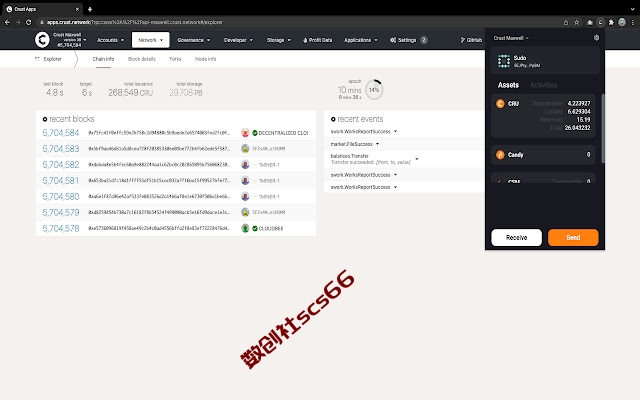Viewport: 640px width, 400px height.
Task: Click the Send button
Action: (573, 238)
